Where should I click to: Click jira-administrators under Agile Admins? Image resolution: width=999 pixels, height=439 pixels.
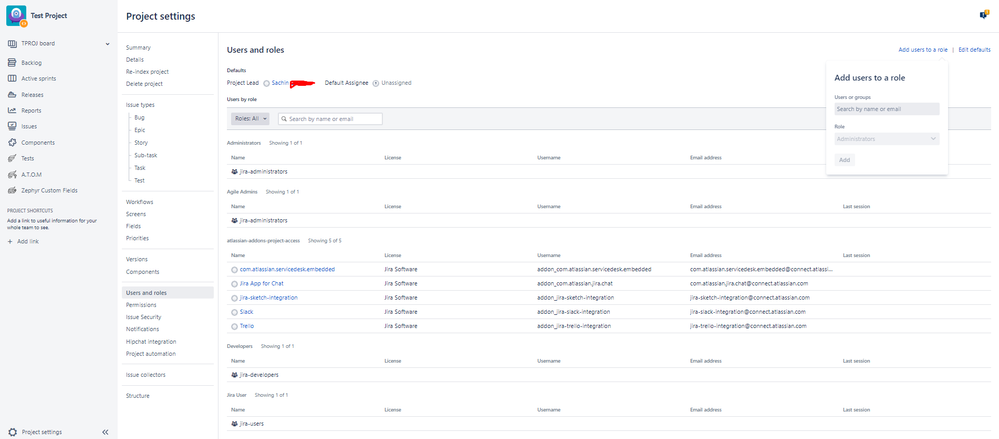click(x=263, y=220)
